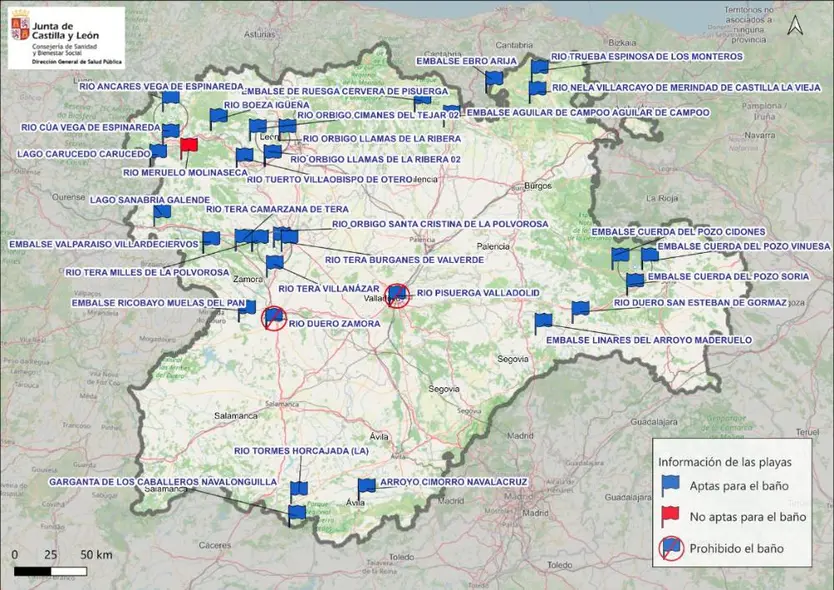The image size is (834, 590).
Task: Click the '50 km' scale bar label
Action: tap(96, 555)
